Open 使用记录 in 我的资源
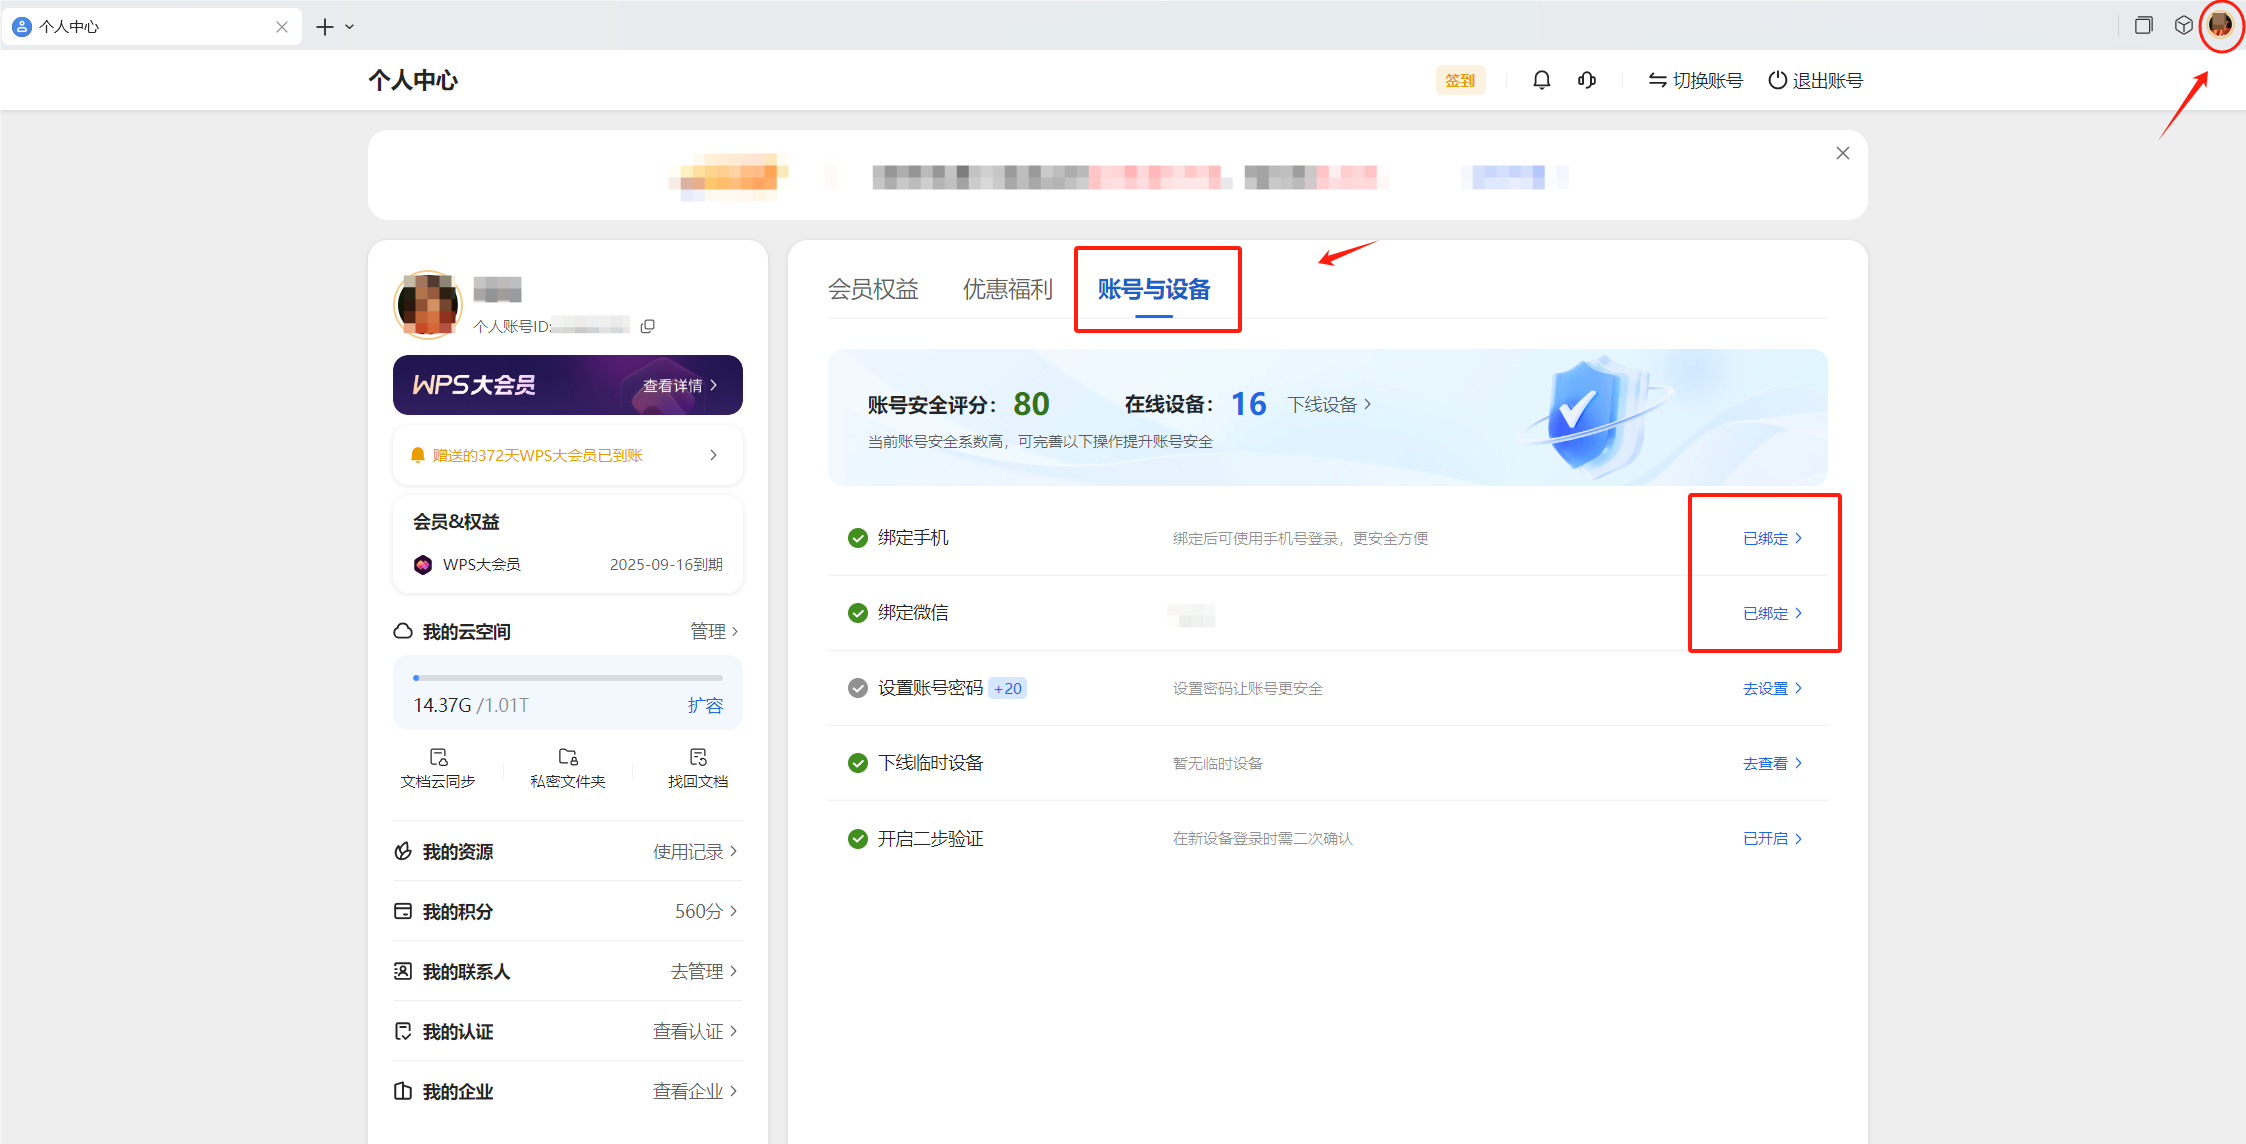 pos(695,851)
